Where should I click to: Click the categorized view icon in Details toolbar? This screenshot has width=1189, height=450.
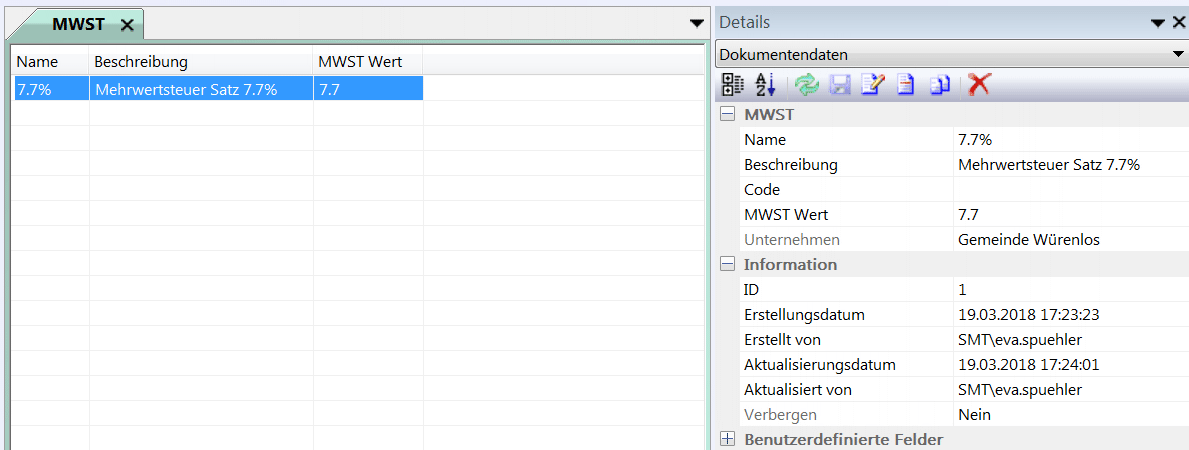click(732, 85)
